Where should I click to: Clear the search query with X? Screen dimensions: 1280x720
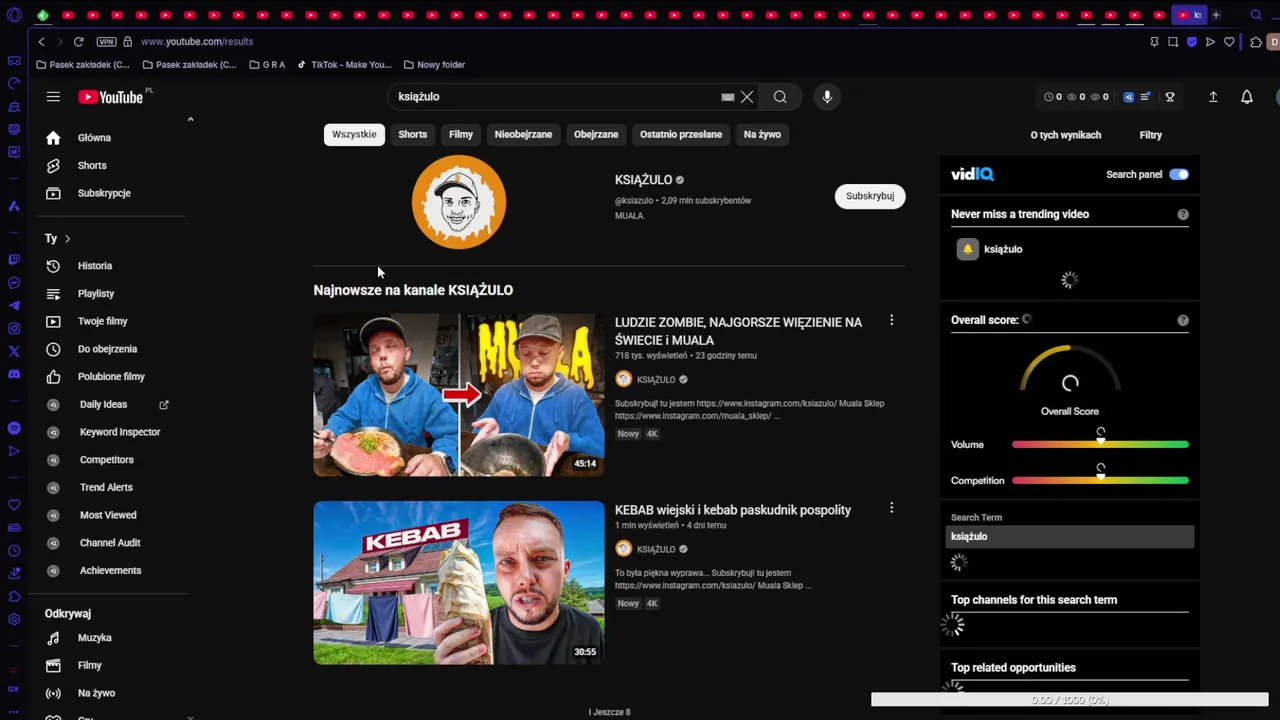(x=747, y=97)
